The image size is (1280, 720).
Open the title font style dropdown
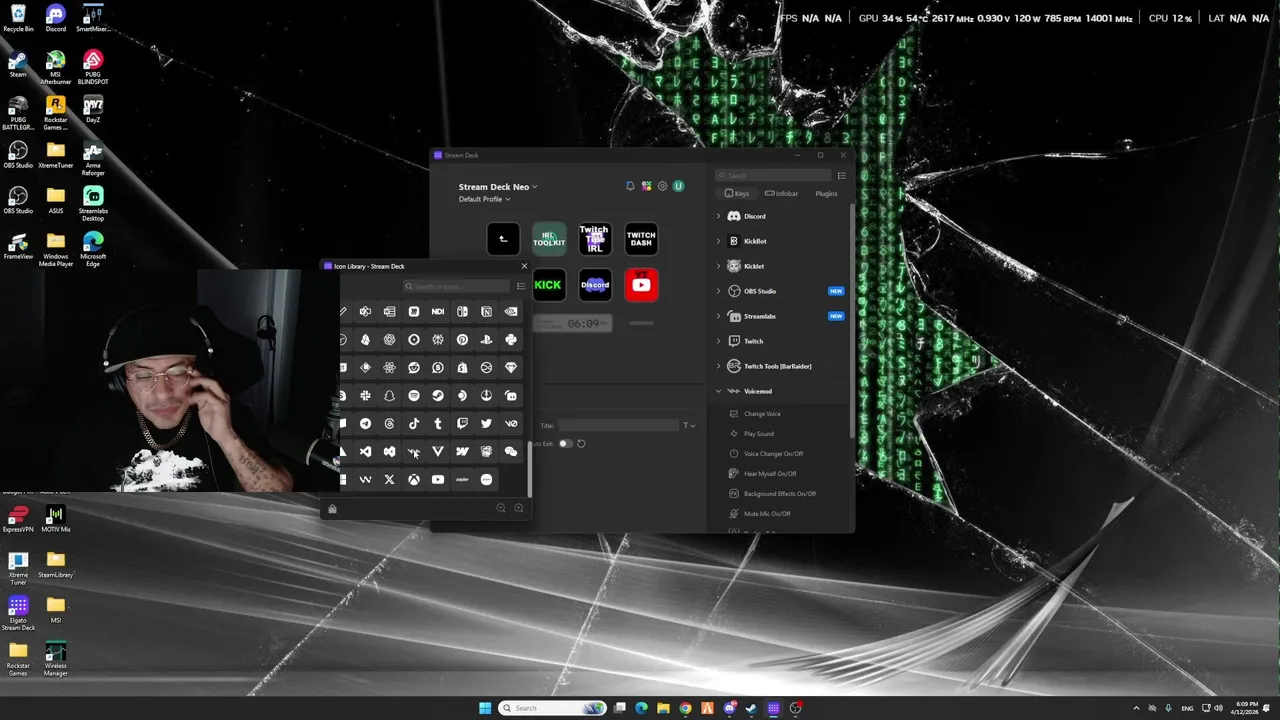pyautogui.click(x=689, y=426)
